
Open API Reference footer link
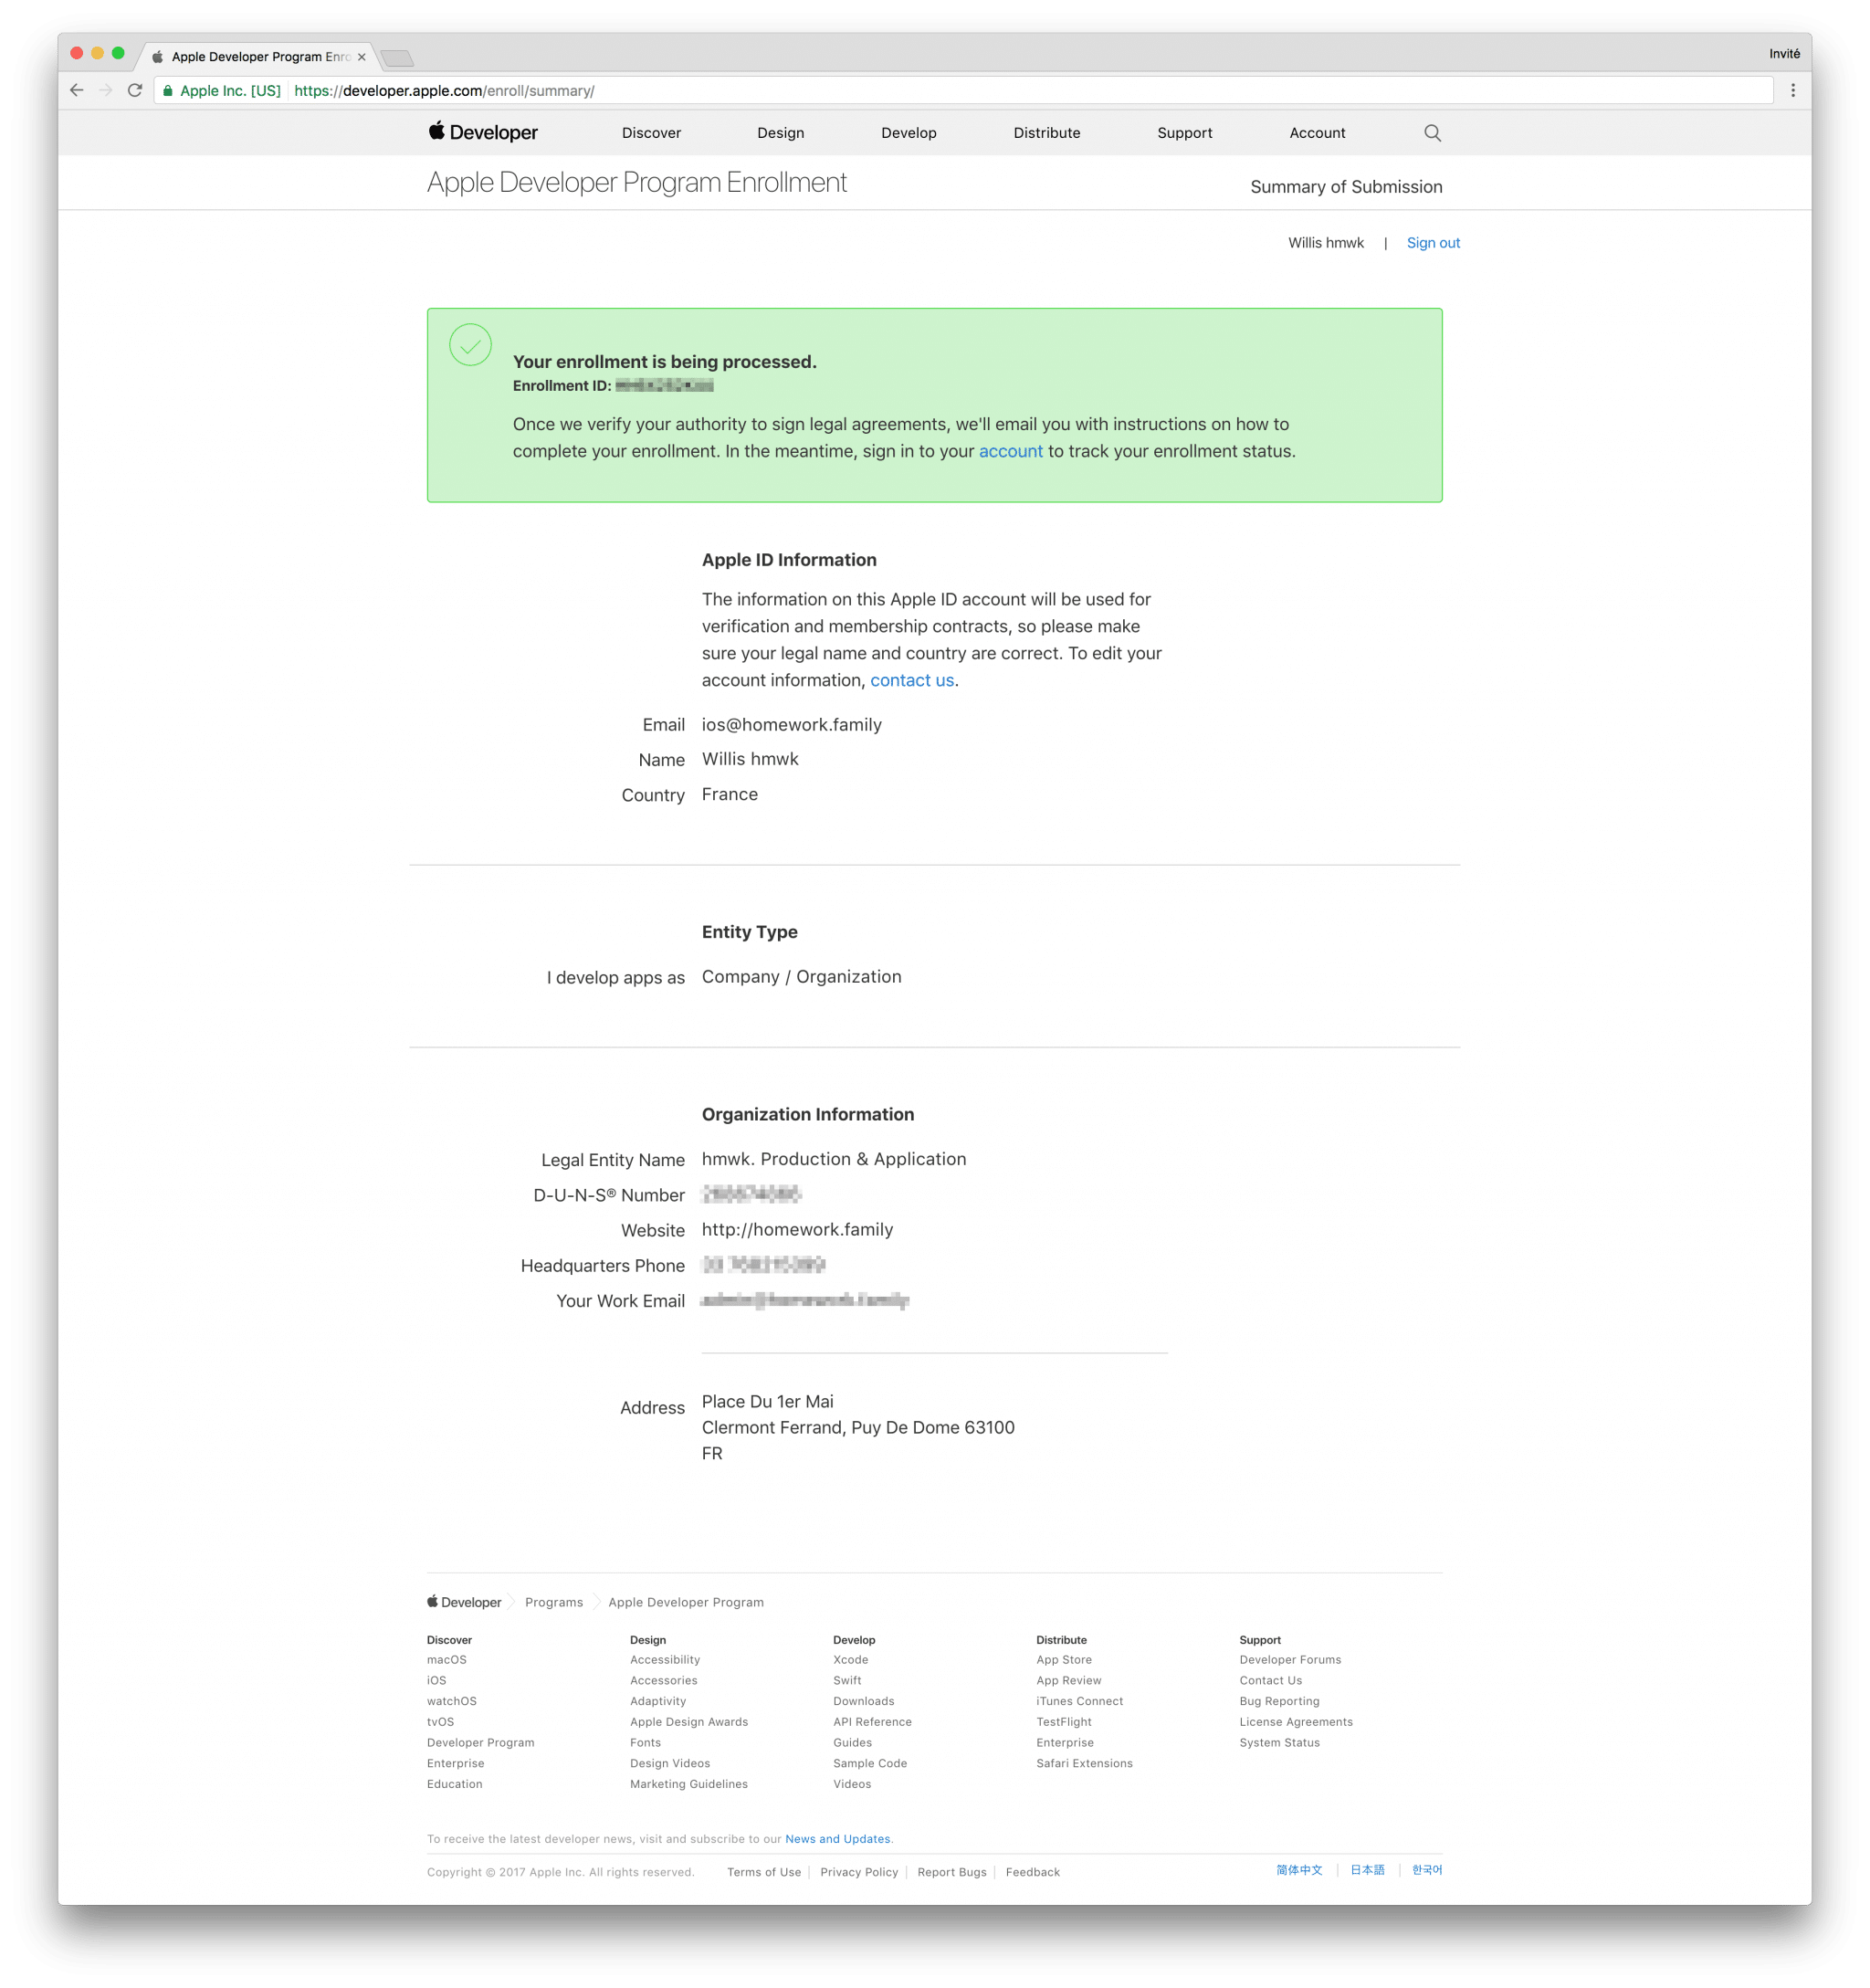[x=871, y=1721]
